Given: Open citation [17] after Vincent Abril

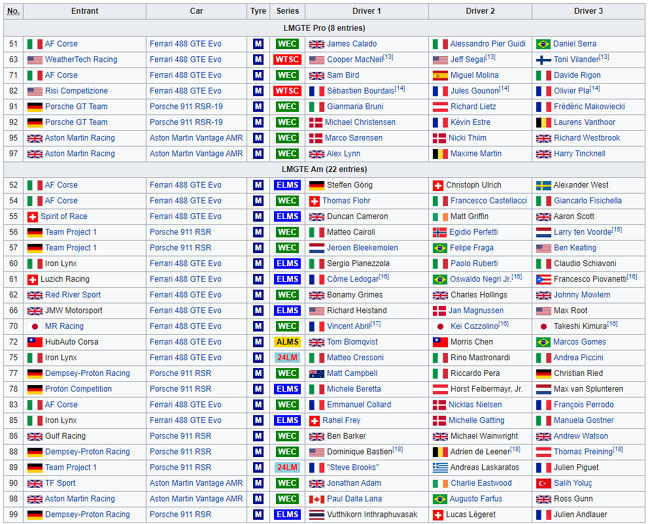Looking at the screenshot, I should [x=376, y=324].
